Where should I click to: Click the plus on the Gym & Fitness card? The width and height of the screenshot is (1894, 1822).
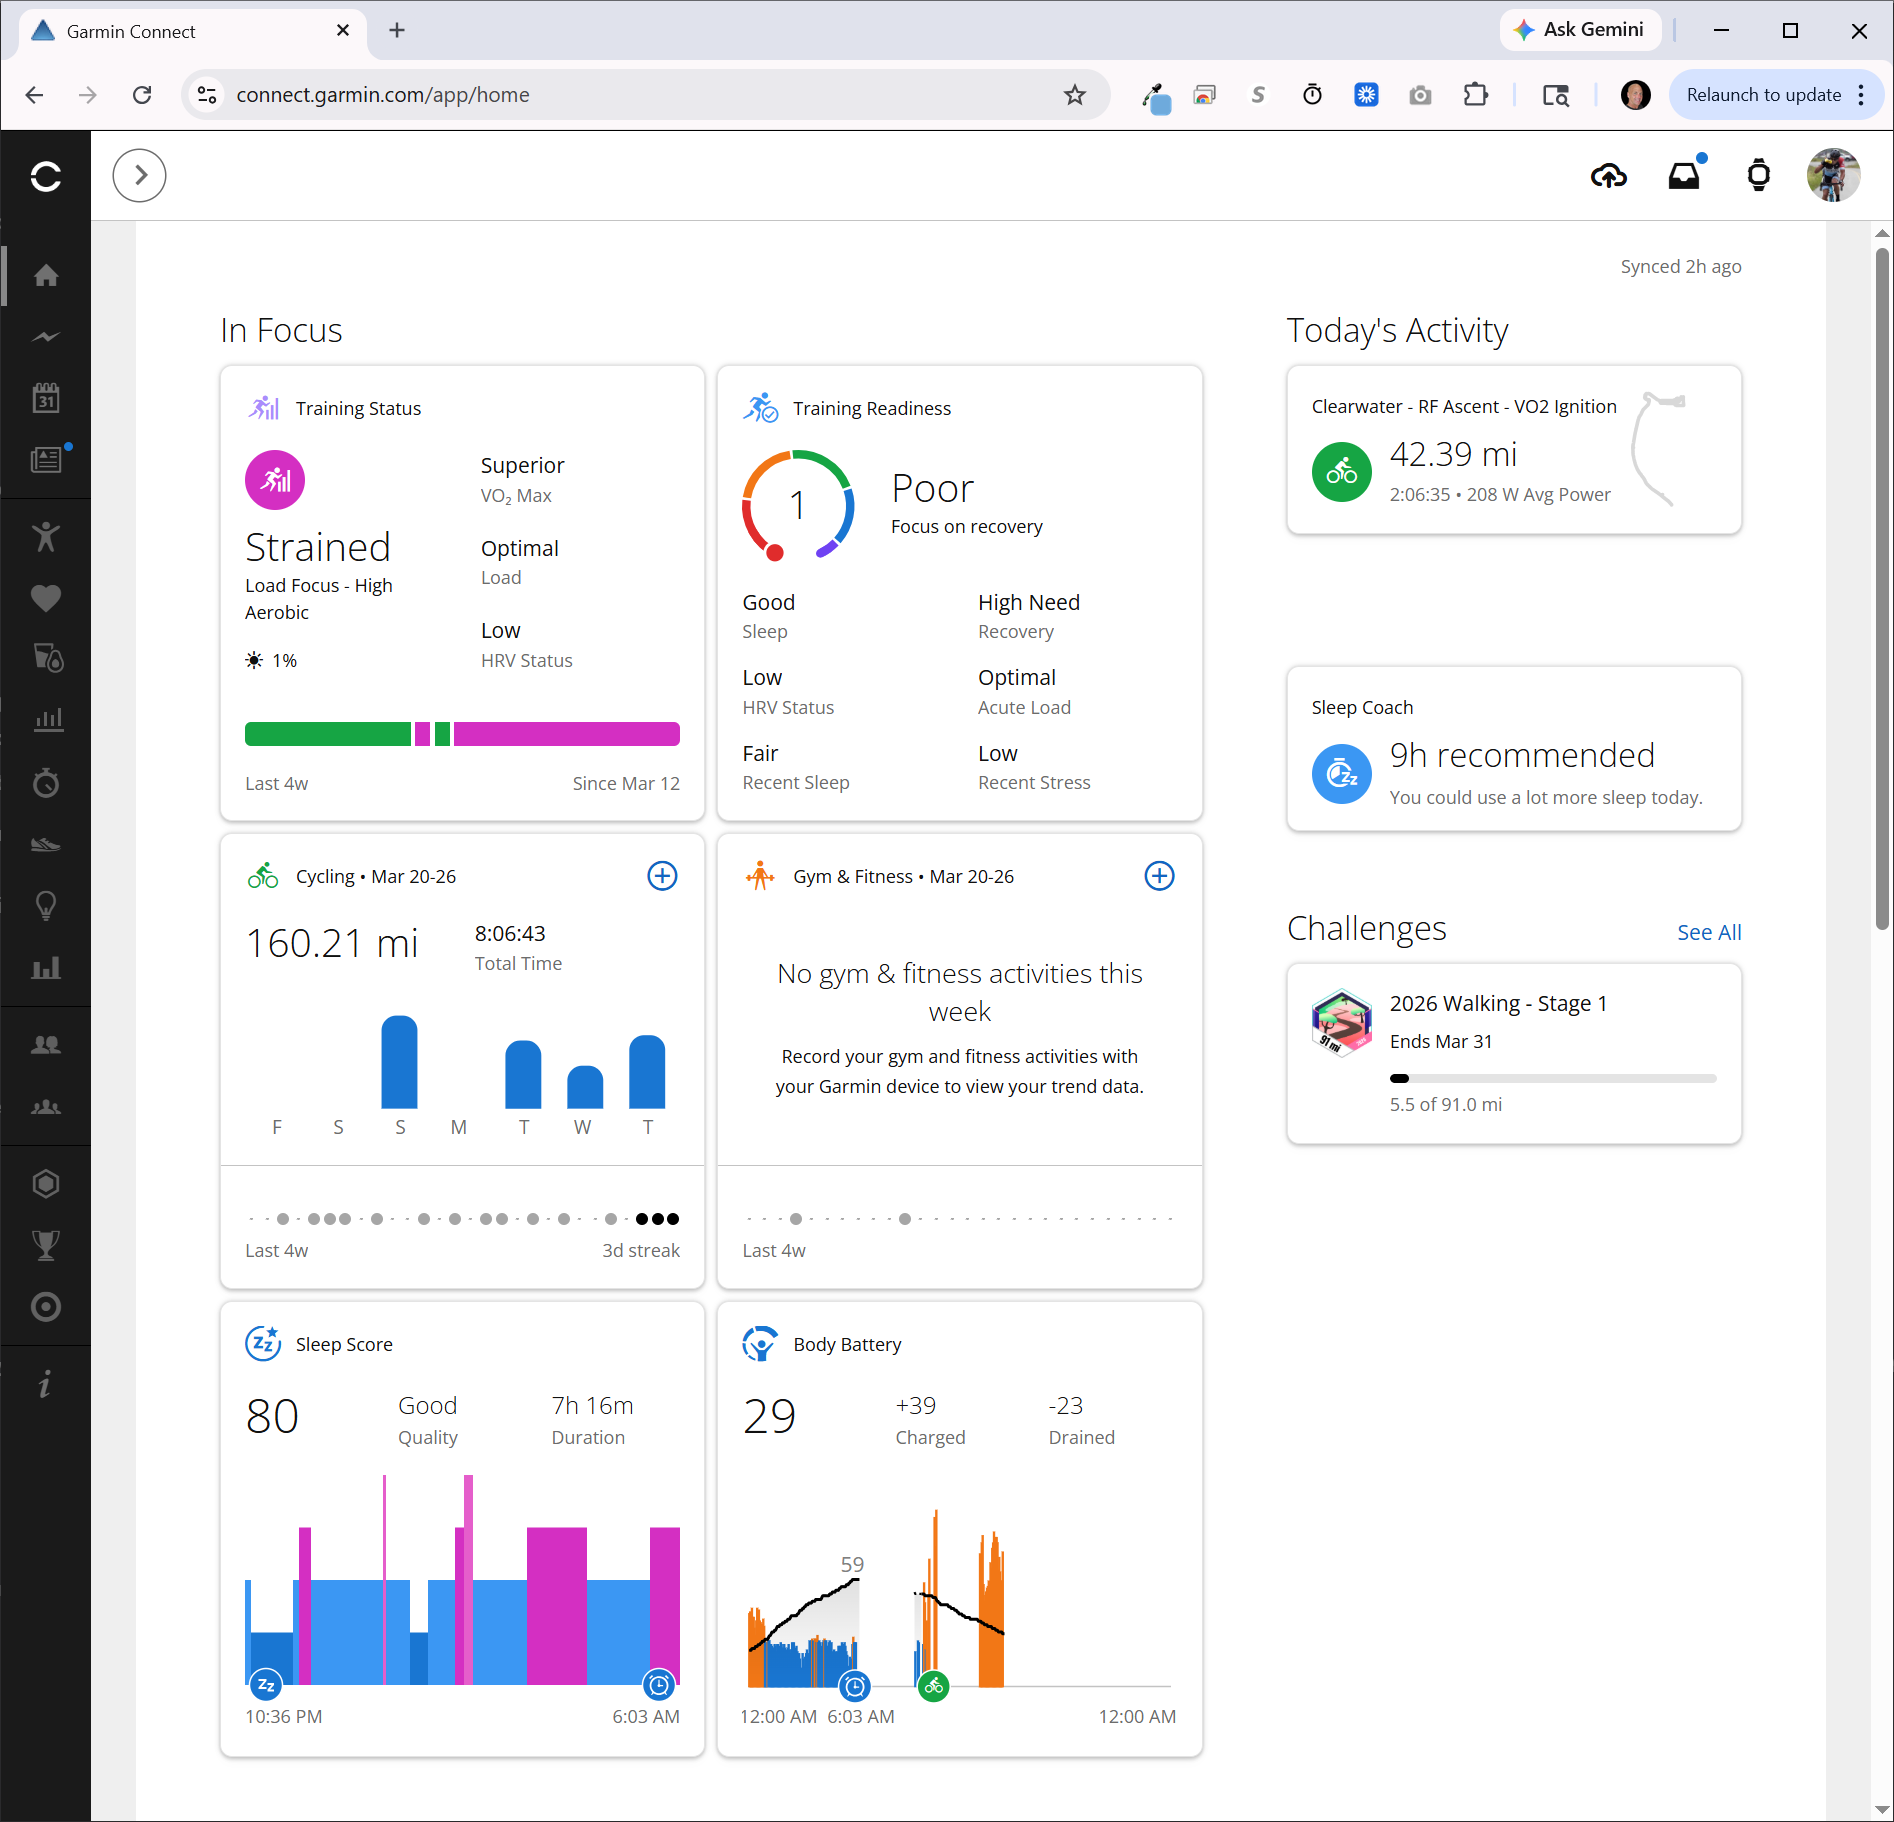[1159, 876]
